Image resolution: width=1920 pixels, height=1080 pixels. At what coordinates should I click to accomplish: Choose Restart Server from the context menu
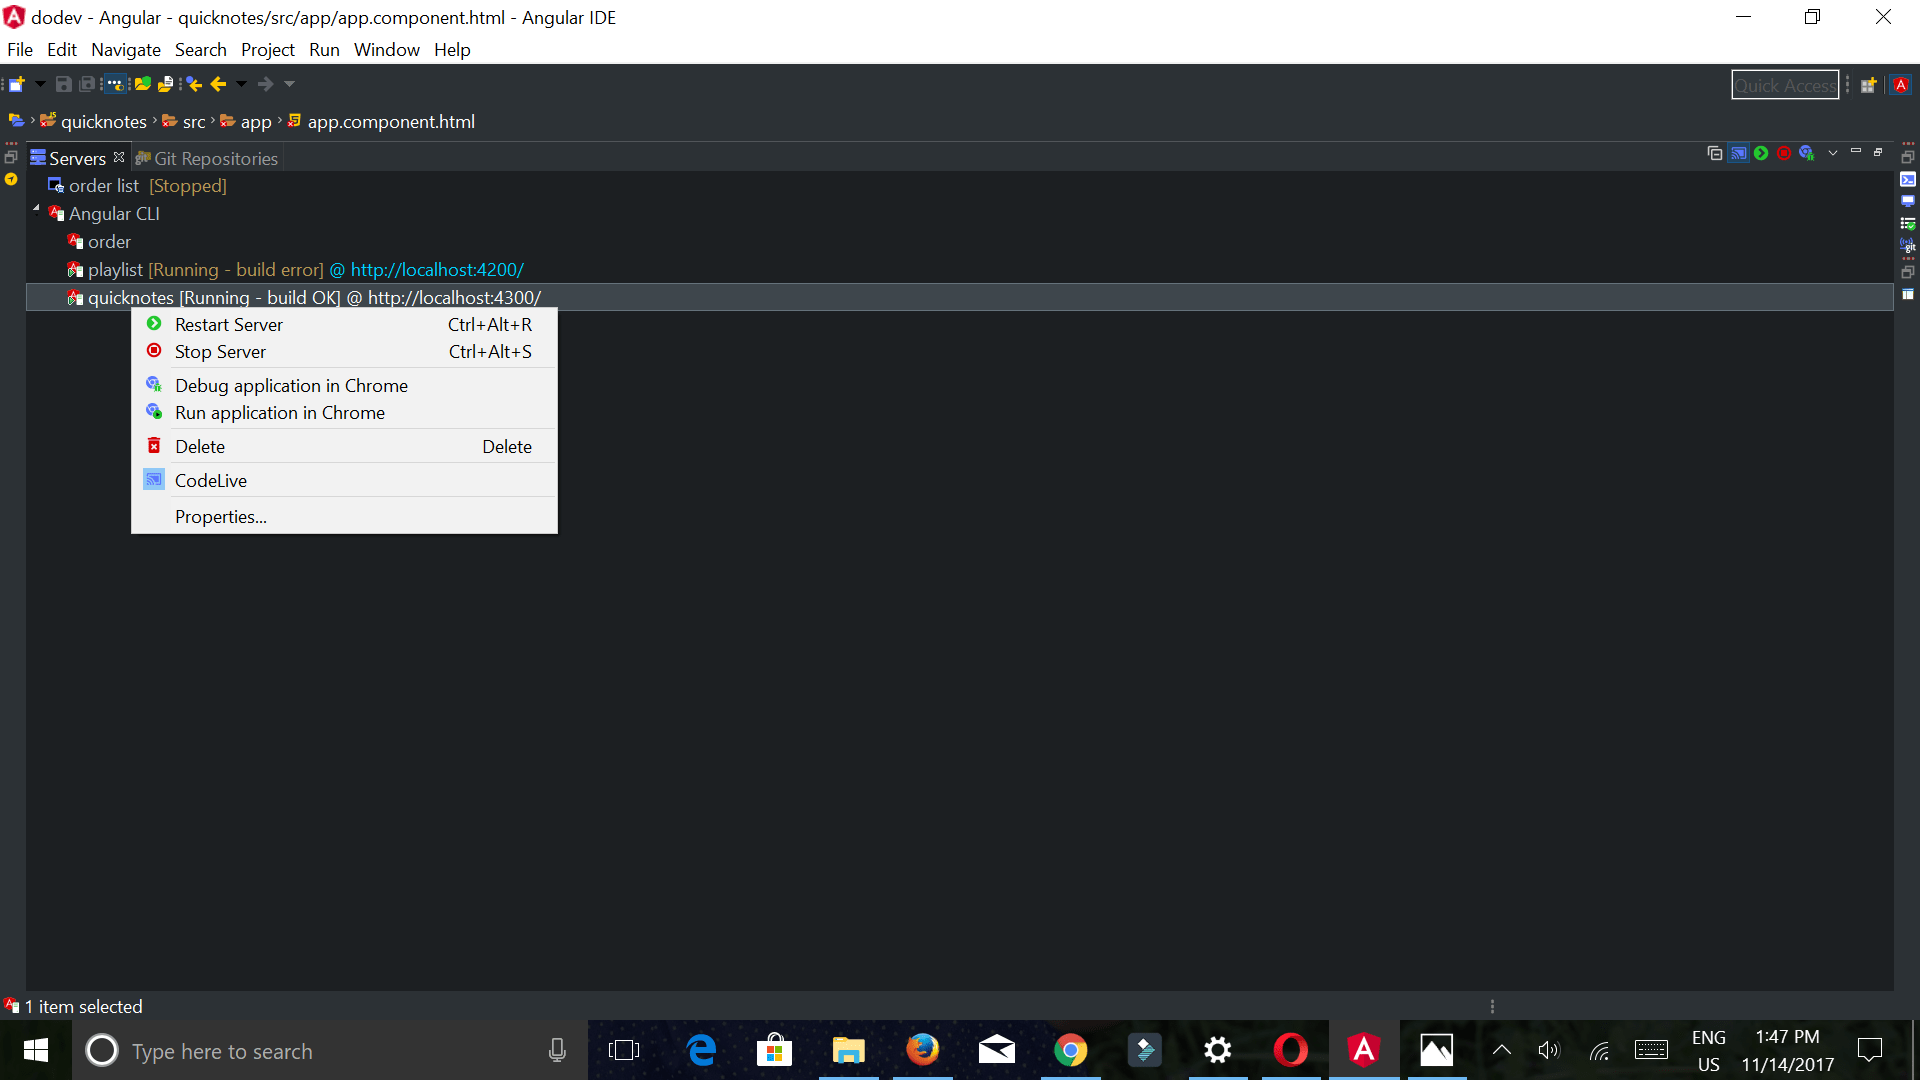[x=229, y=324]
